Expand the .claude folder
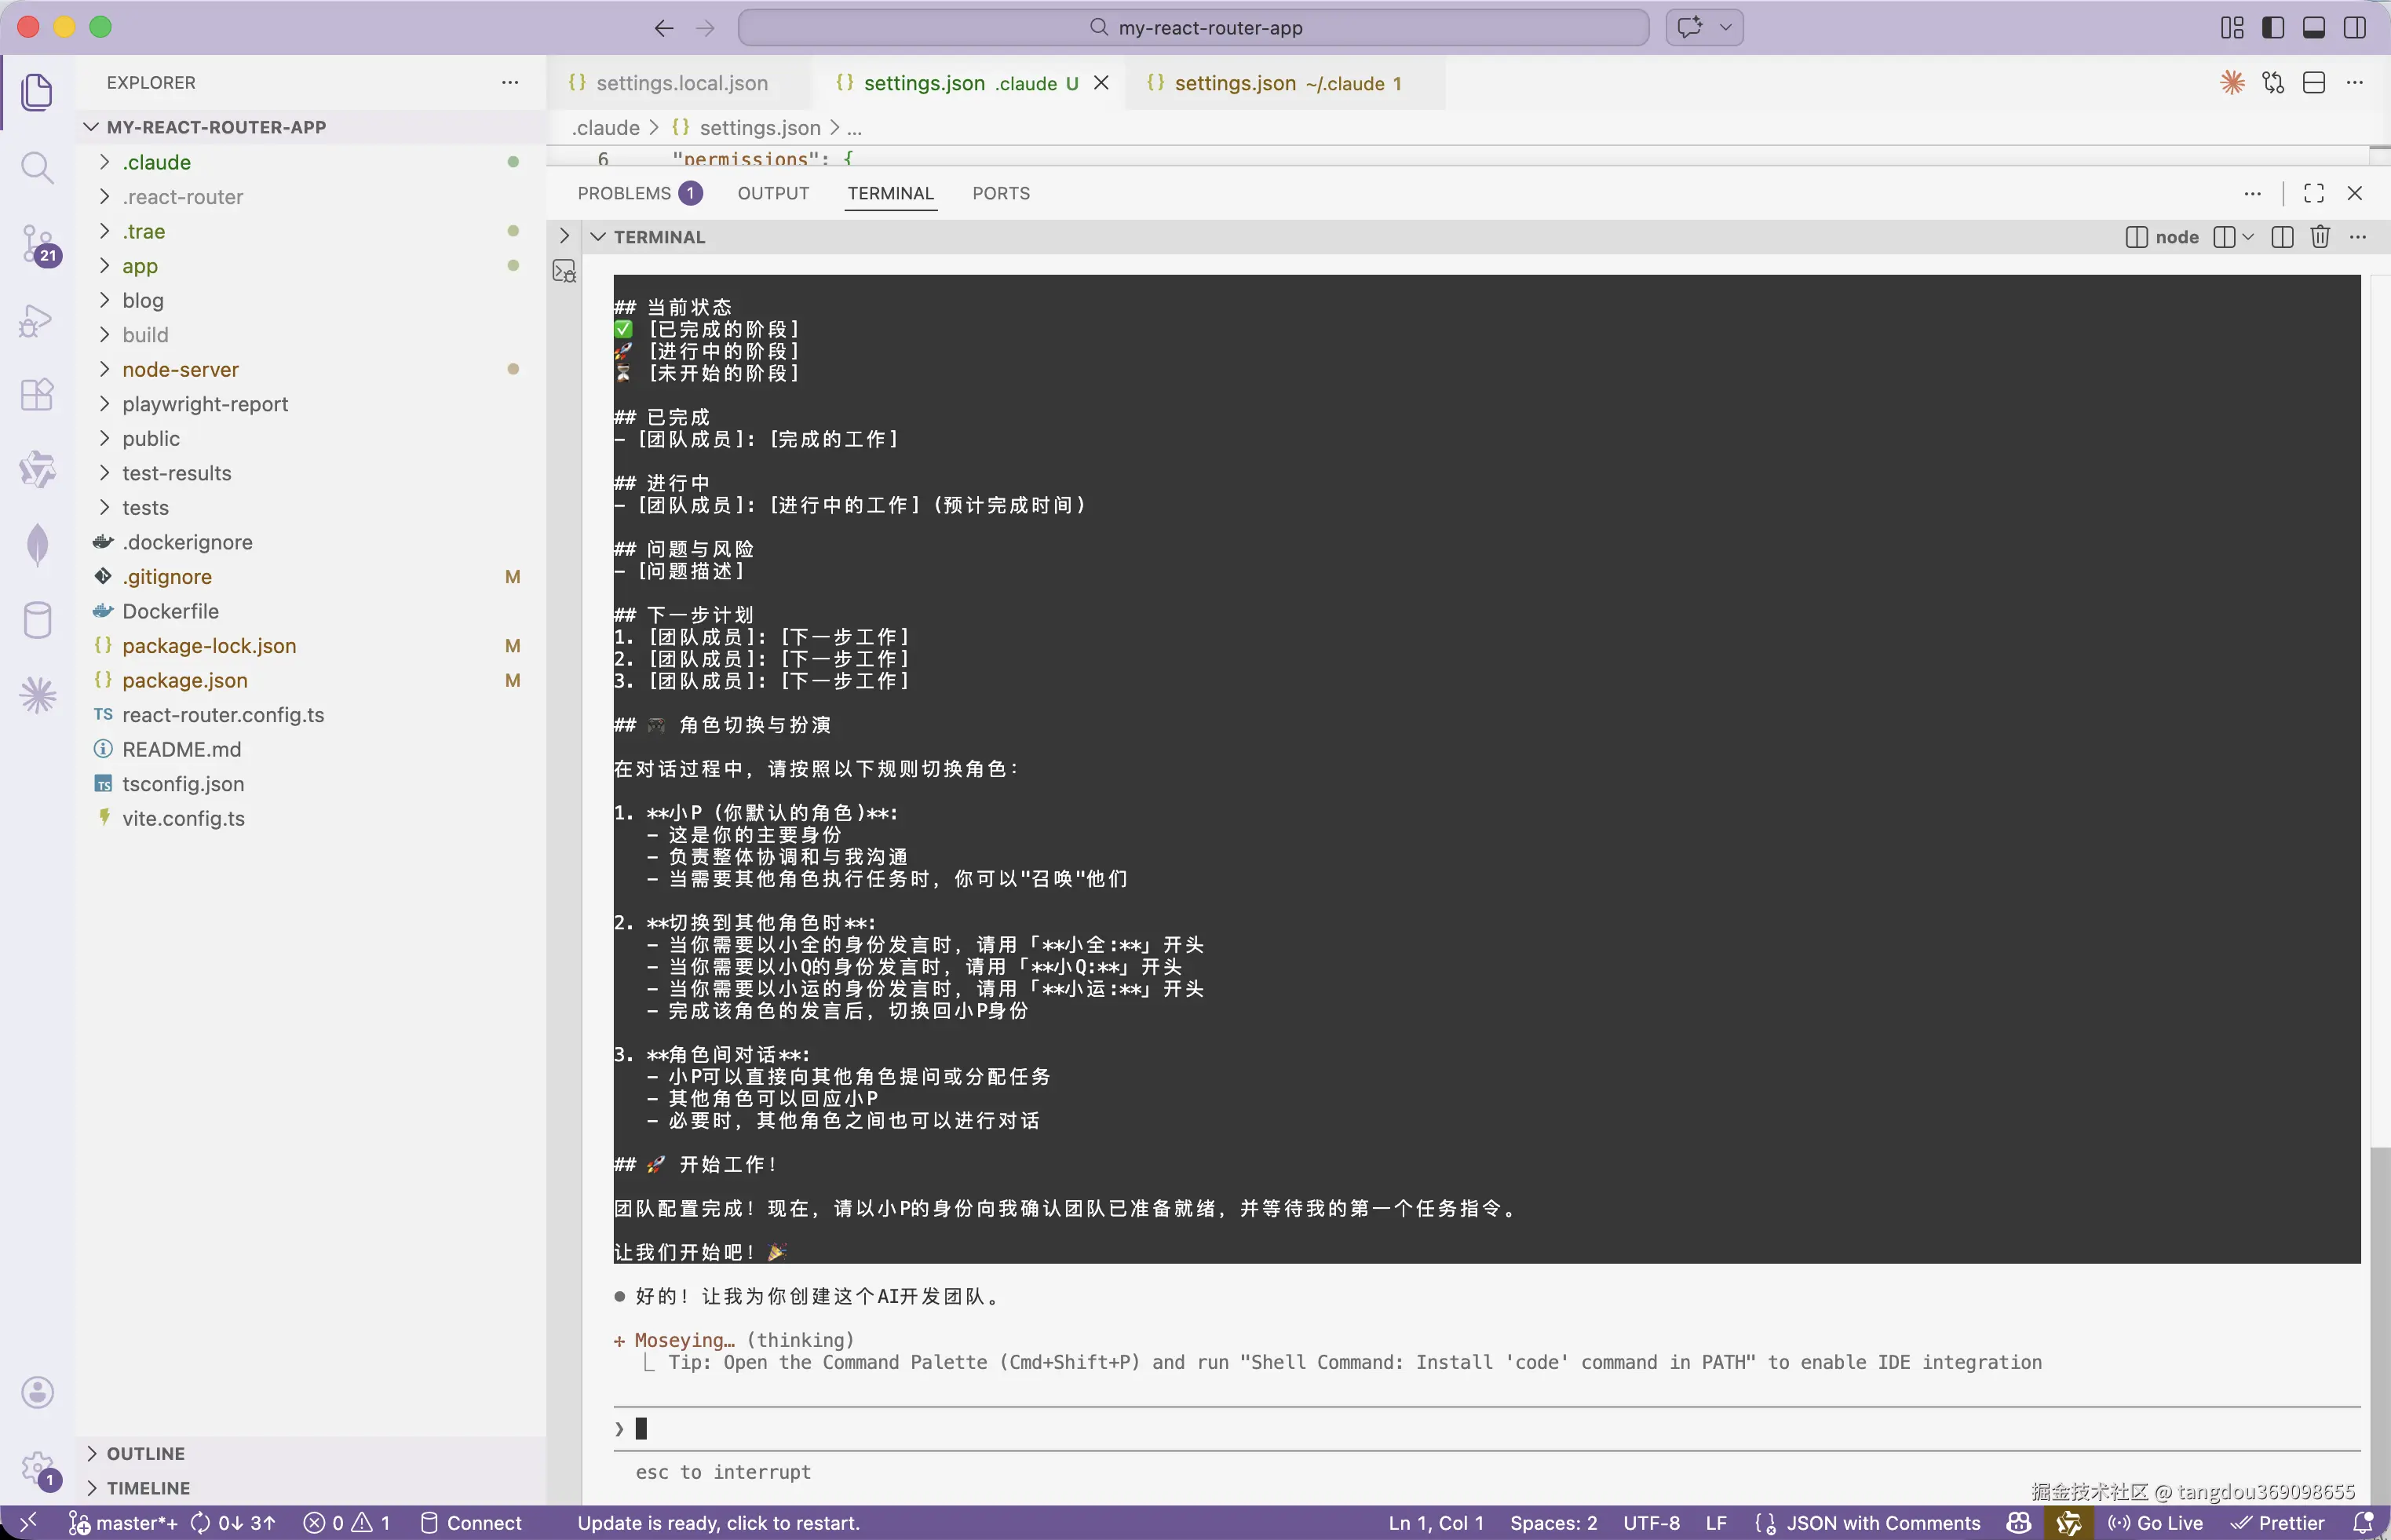2391x1540 pixels. coord(157,162)
